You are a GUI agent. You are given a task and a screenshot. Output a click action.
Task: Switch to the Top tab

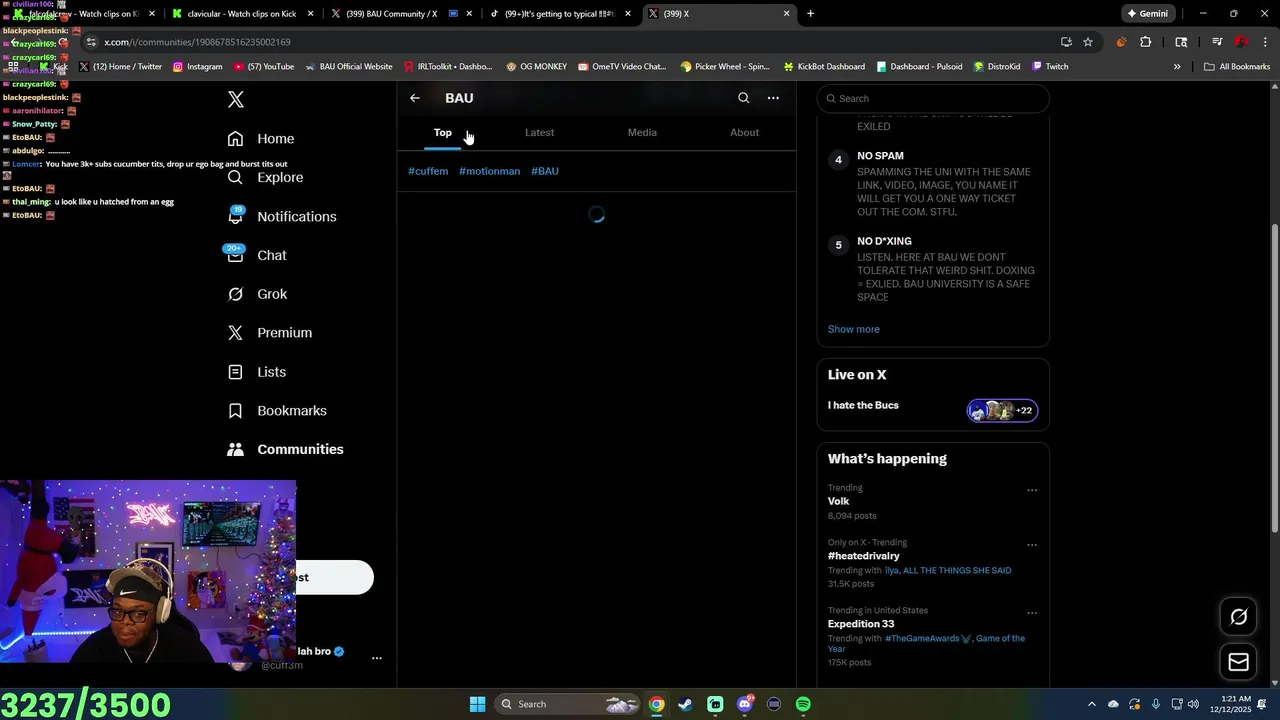point(443,132)
